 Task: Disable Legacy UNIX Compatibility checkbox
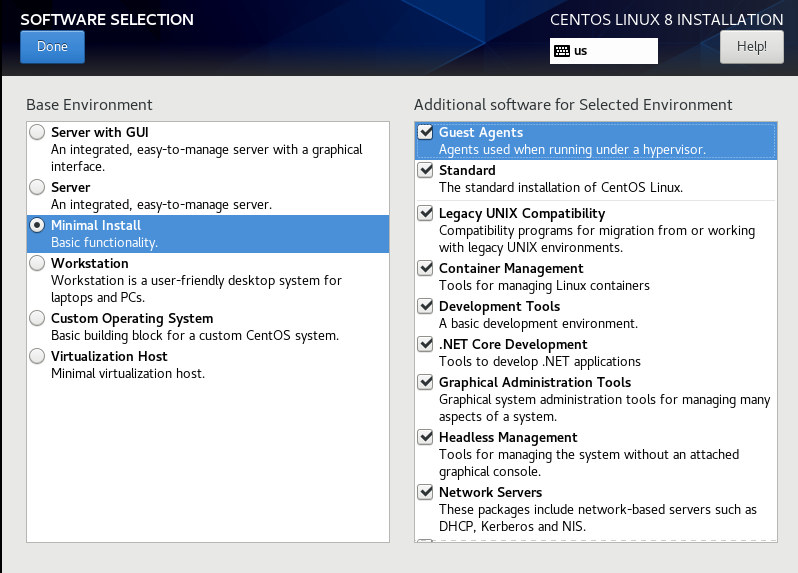pyautogui.click(x=426, y=213)
